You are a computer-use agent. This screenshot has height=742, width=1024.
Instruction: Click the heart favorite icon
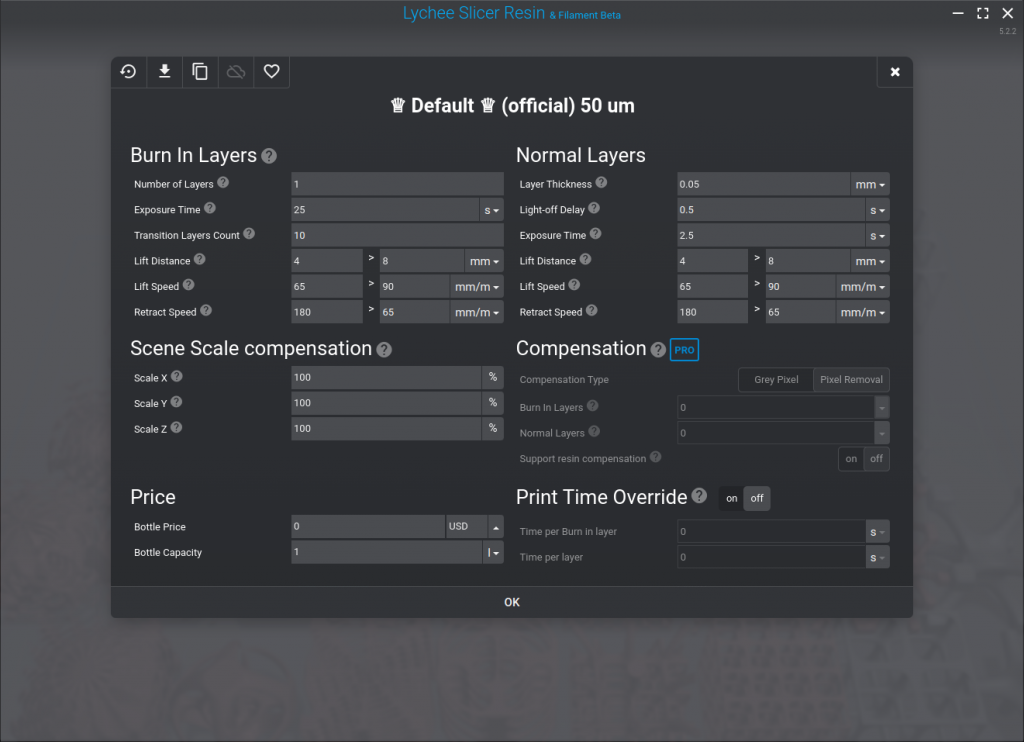click(272, 71)
